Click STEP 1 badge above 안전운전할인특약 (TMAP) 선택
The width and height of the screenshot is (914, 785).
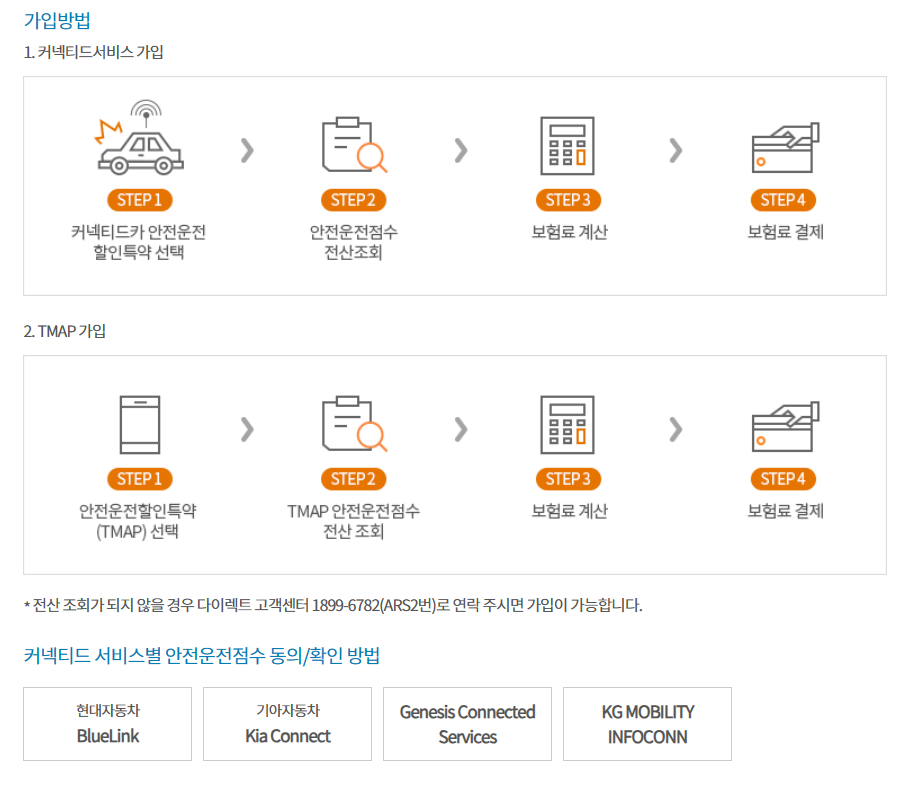(x=140, y=479)
